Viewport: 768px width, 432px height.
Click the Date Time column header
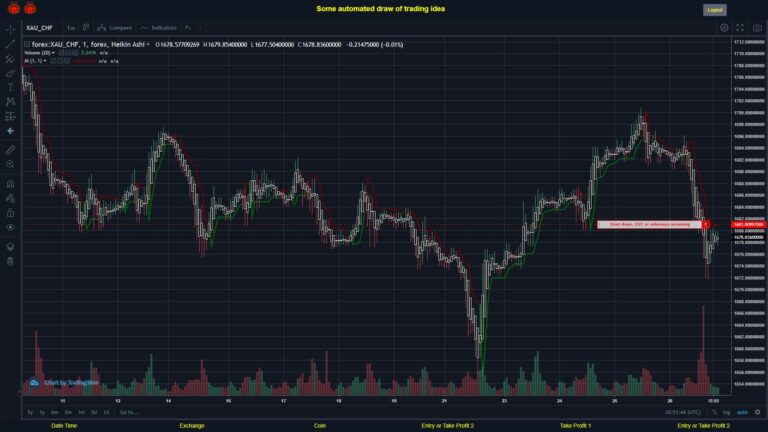pos(64,426)
